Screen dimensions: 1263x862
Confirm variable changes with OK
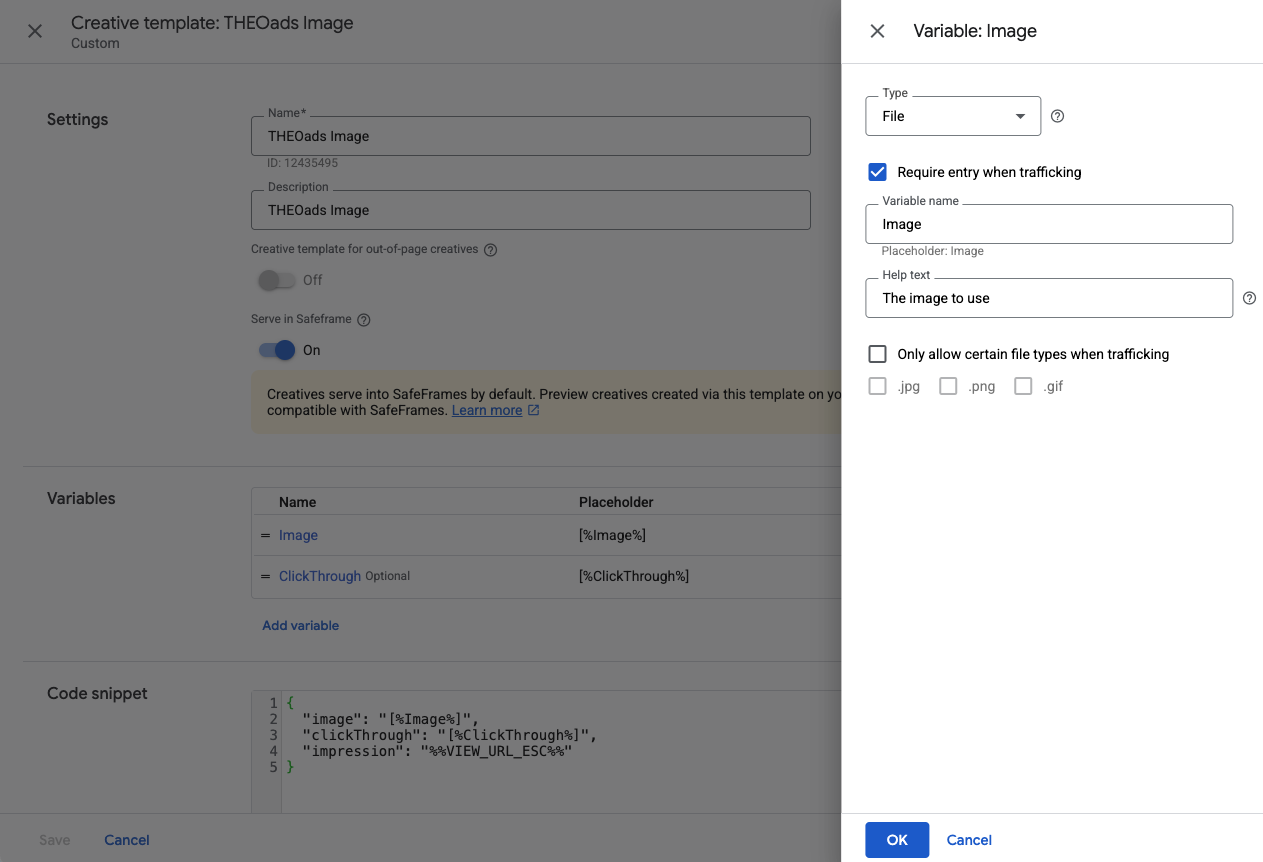(896, 840)
